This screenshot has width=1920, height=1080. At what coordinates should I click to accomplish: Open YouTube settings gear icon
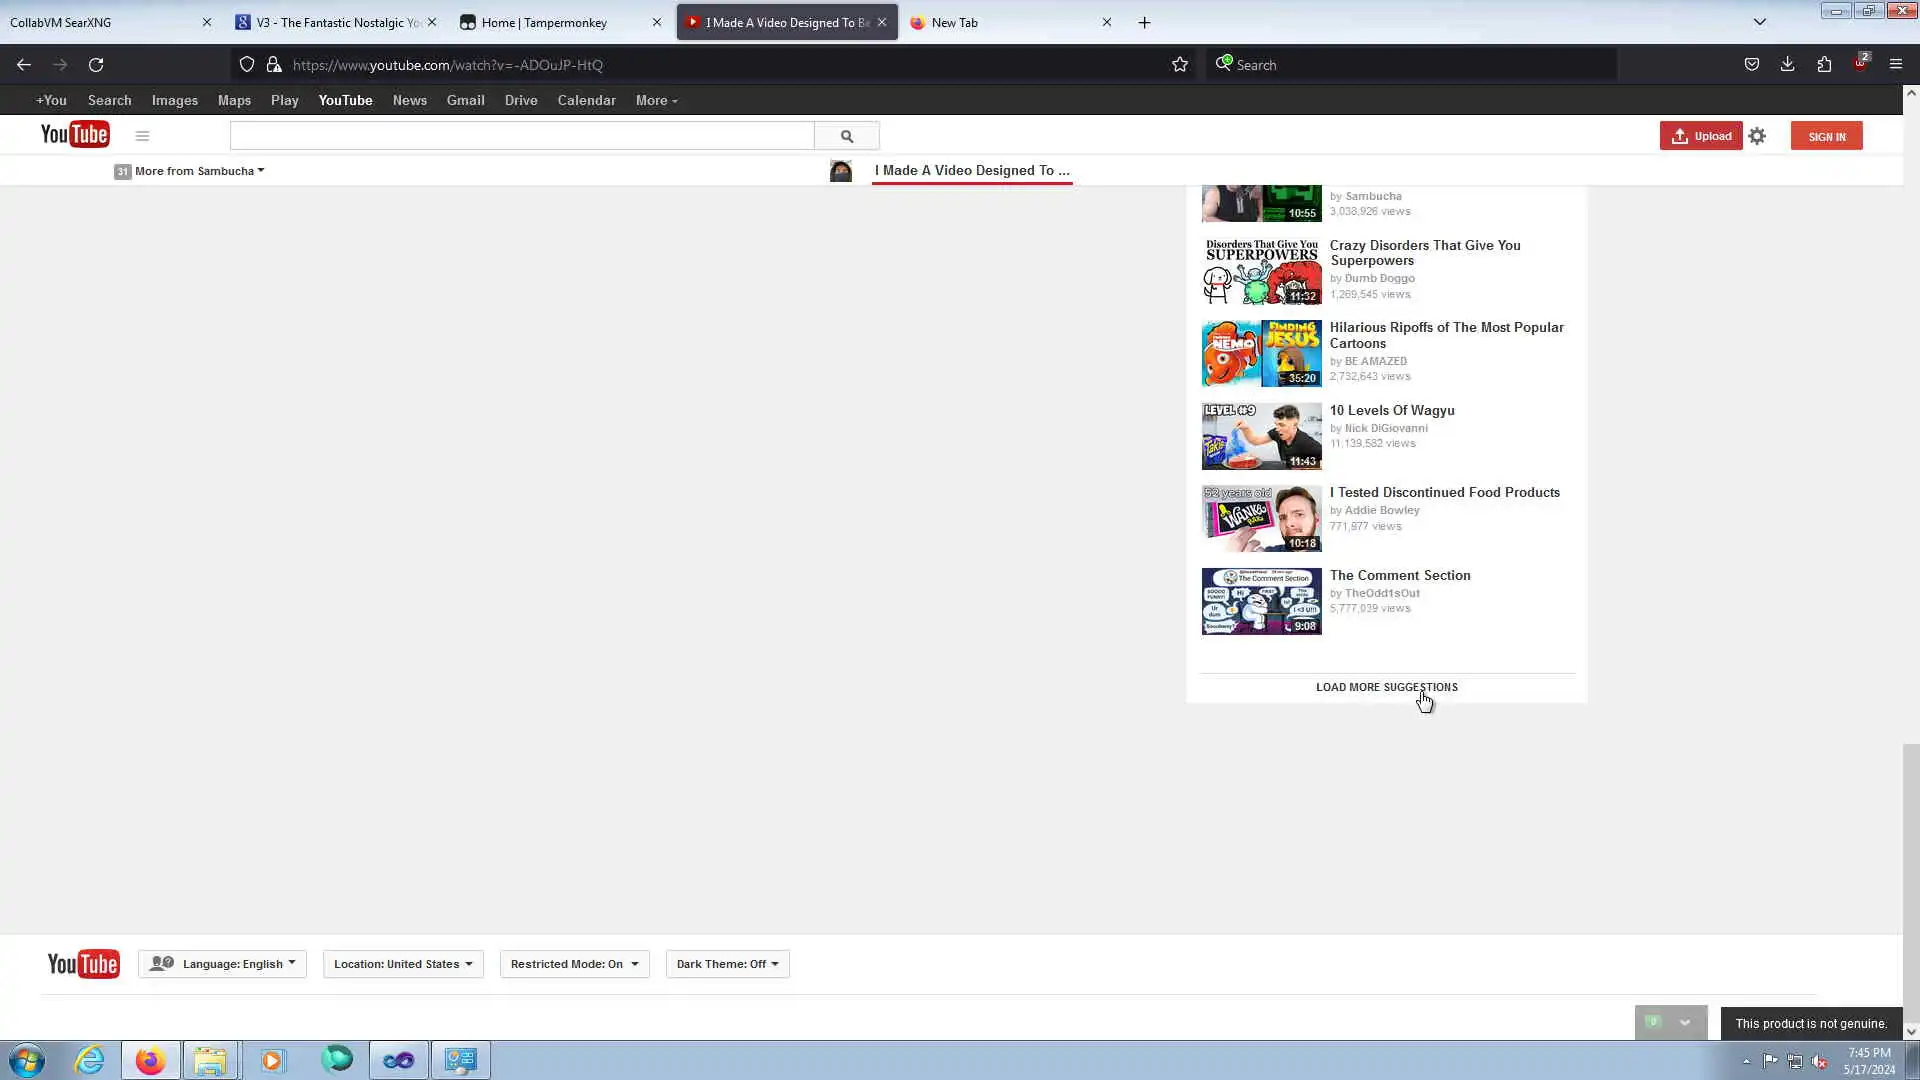[1757, 136]
